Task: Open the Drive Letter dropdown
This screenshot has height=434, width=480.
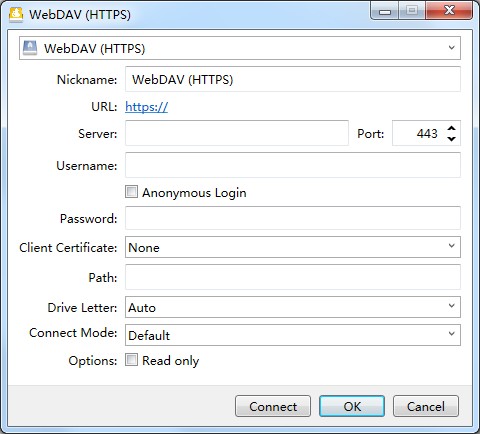Action: [x=293, y=307]
